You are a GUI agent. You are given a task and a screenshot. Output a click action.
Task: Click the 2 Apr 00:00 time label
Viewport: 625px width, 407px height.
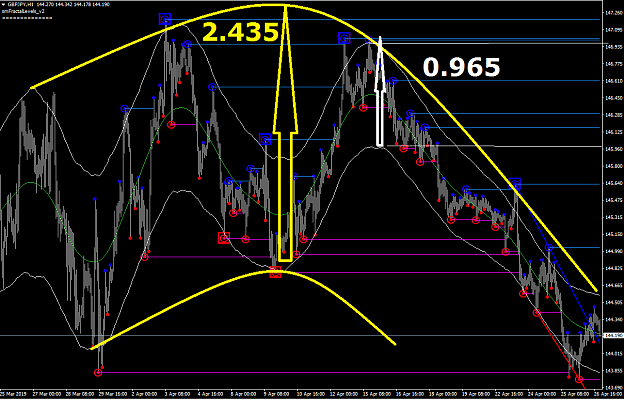click(x=145, y=394)
